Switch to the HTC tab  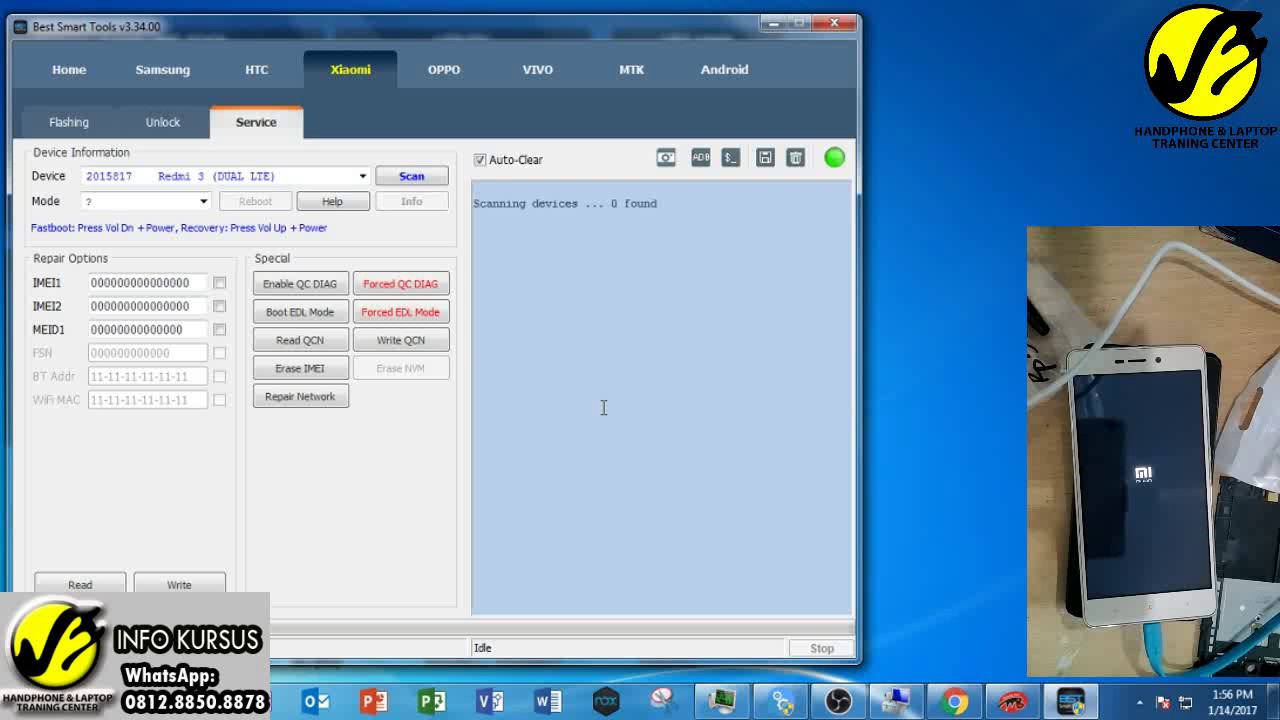coord(257,69)
